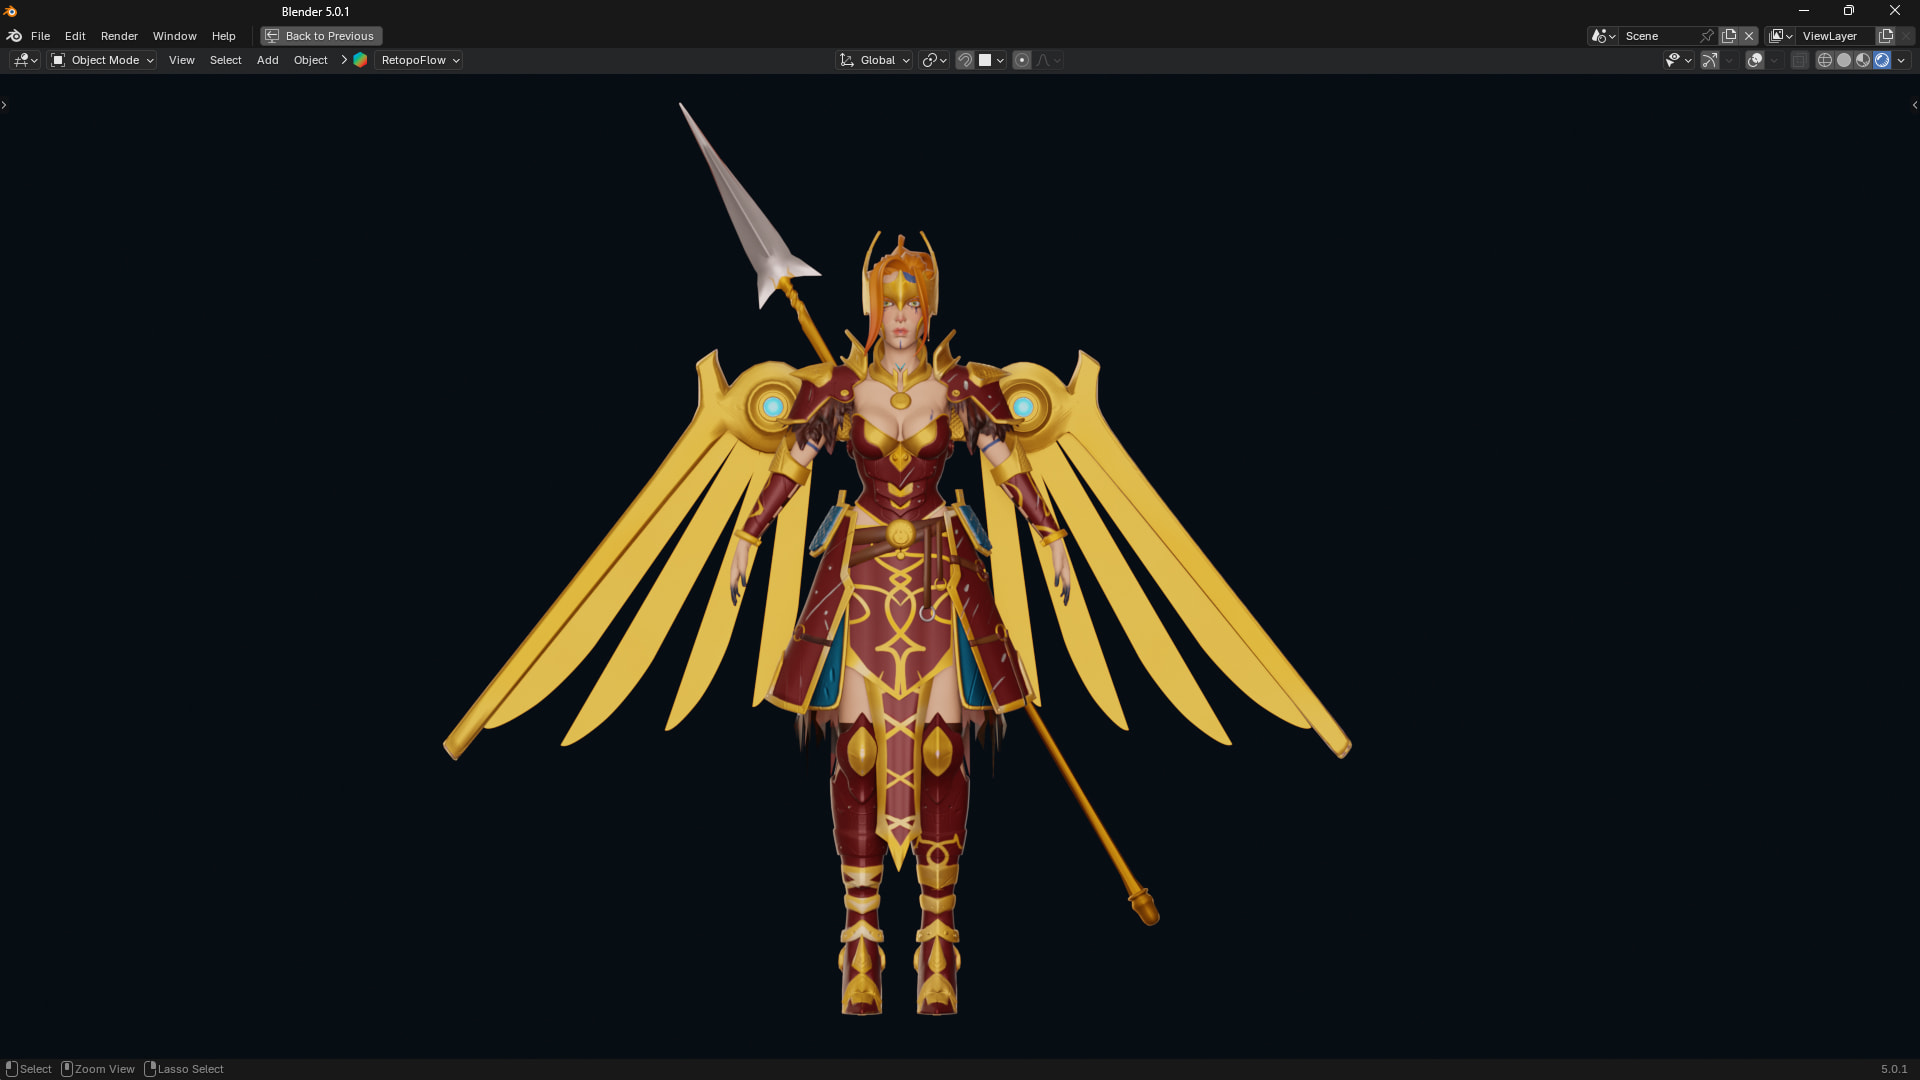Click the Blender logo menu icon
Image resolution: width=1920 pixels, height=1080 pixels.
click(x=14, y=36)
